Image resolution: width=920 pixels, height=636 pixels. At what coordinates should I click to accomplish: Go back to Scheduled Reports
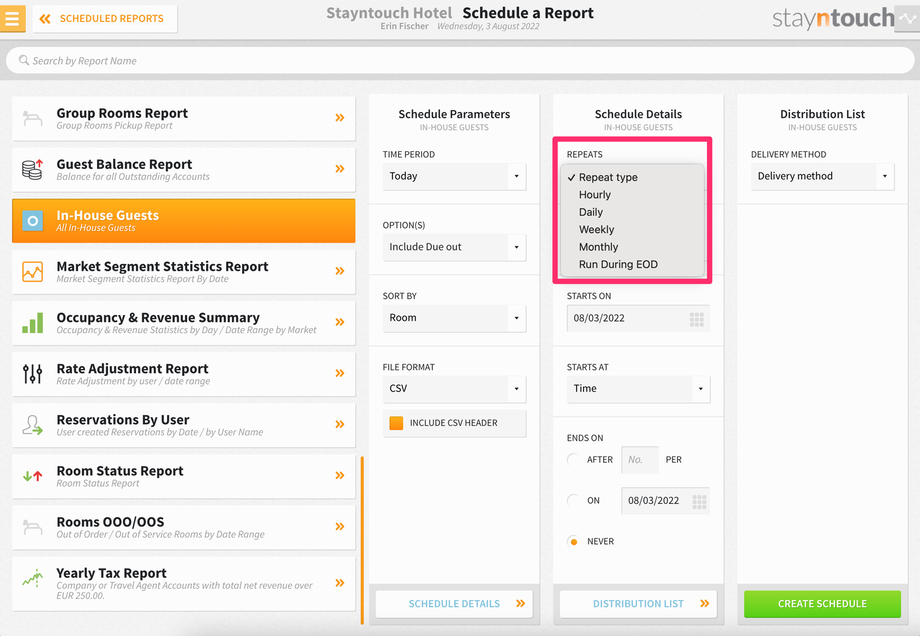[104, 19]
